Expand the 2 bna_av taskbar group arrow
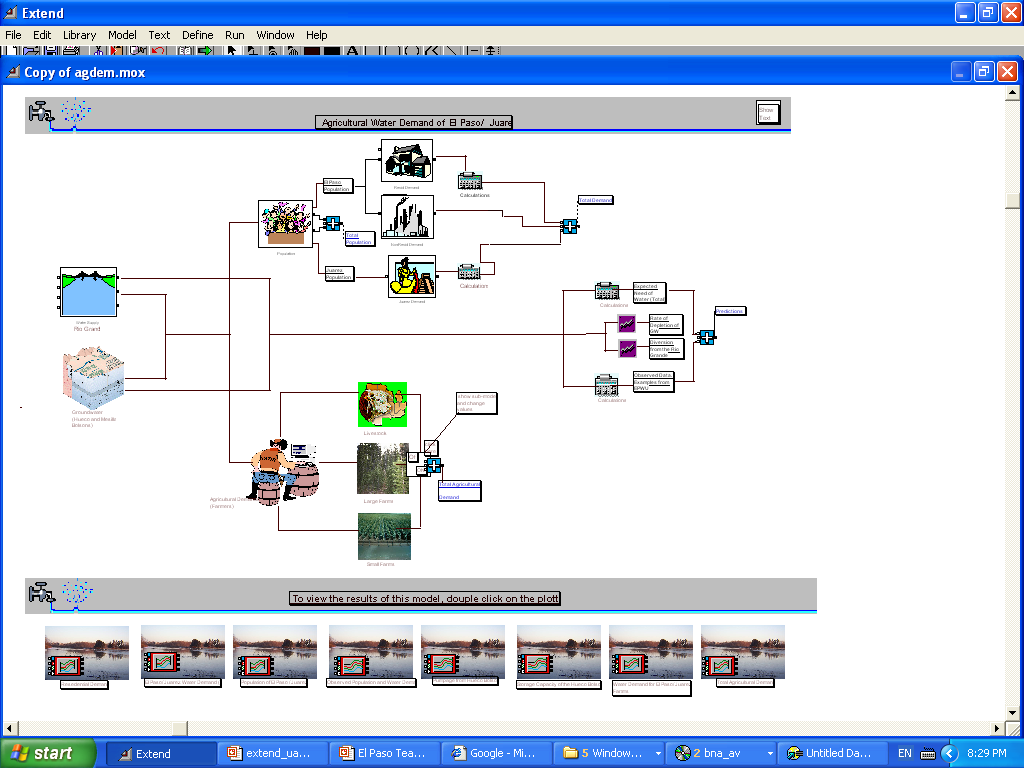 [770, 753]
